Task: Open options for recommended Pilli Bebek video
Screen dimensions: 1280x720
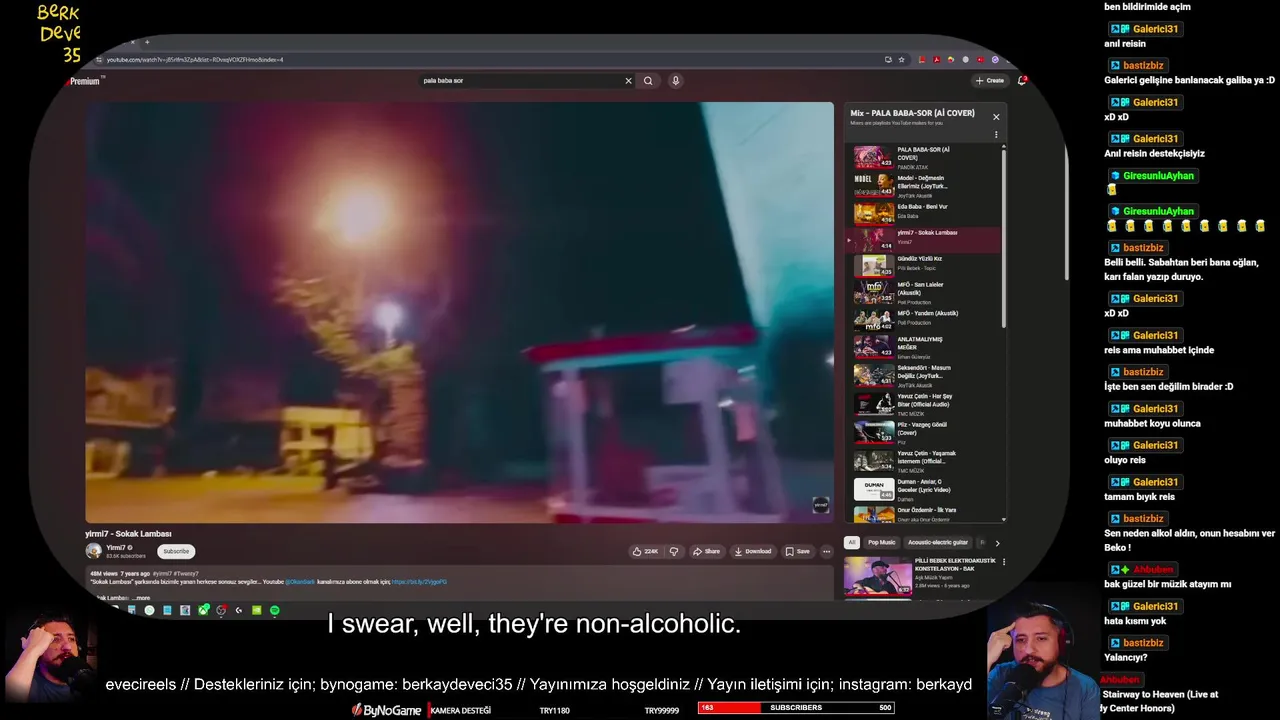Action: point(1003,562)
